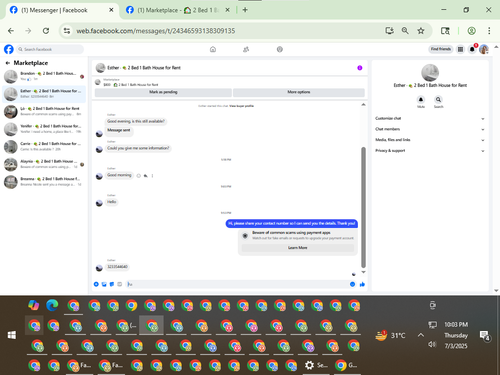Screen dimensions: 500x375
Task: Open the Chrome profile icon
Action: click(x=471, y=31)
